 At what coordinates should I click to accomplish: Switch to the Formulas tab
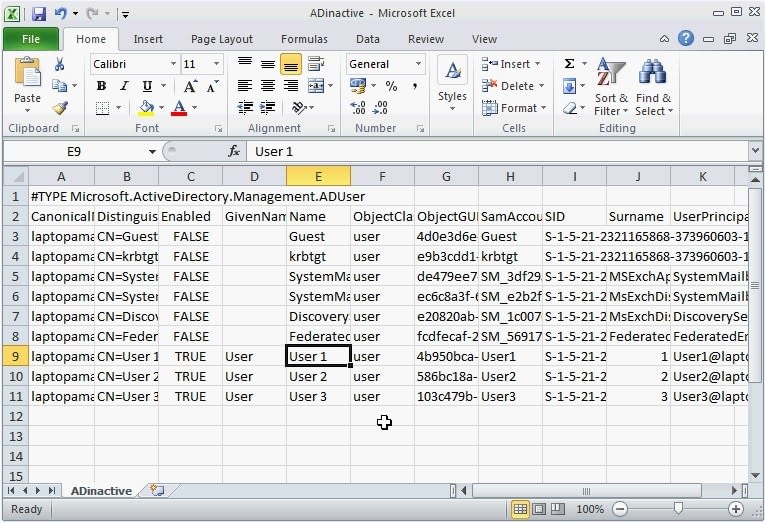[304, 39]
